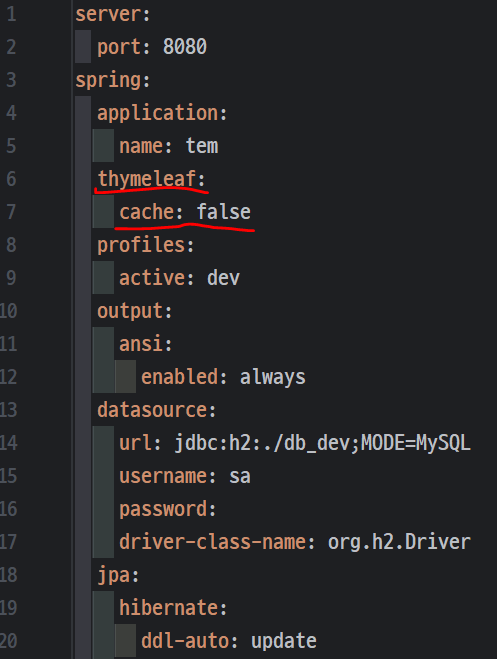Click the username value sa
The image size is (497, 659).
point(240,477)
